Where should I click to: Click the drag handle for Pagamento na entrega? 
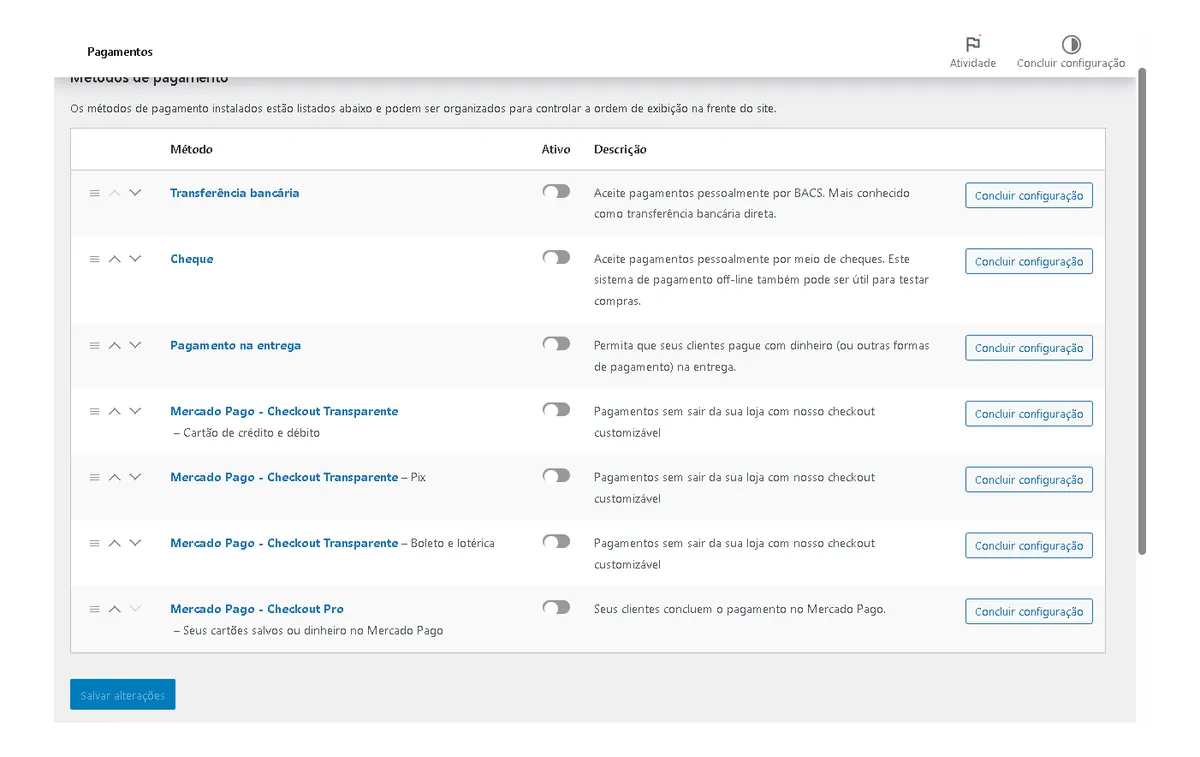pyautogui.click(x=95, y=344)
